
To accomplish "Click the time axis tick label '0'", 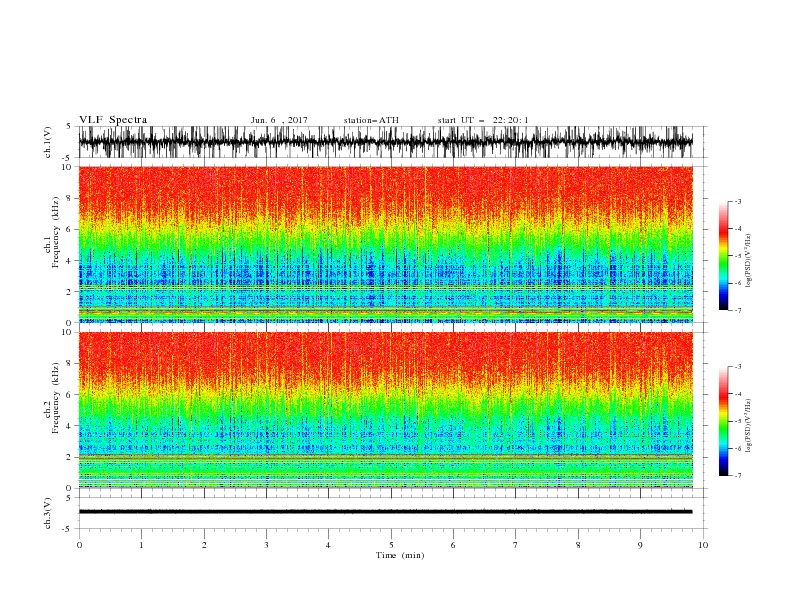I will tap(79, 545).
